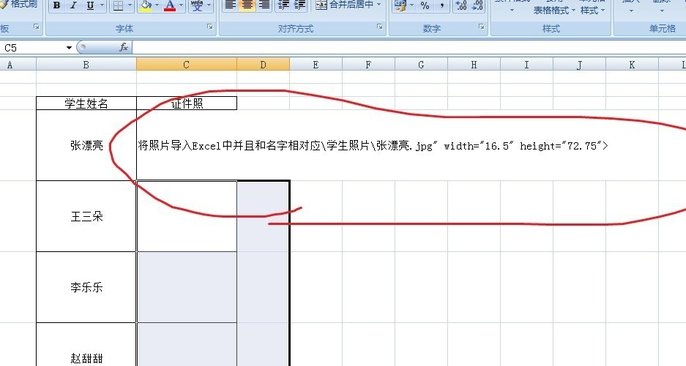686x366 pixels.
Task: Select column K header
Action: (632, 65)
